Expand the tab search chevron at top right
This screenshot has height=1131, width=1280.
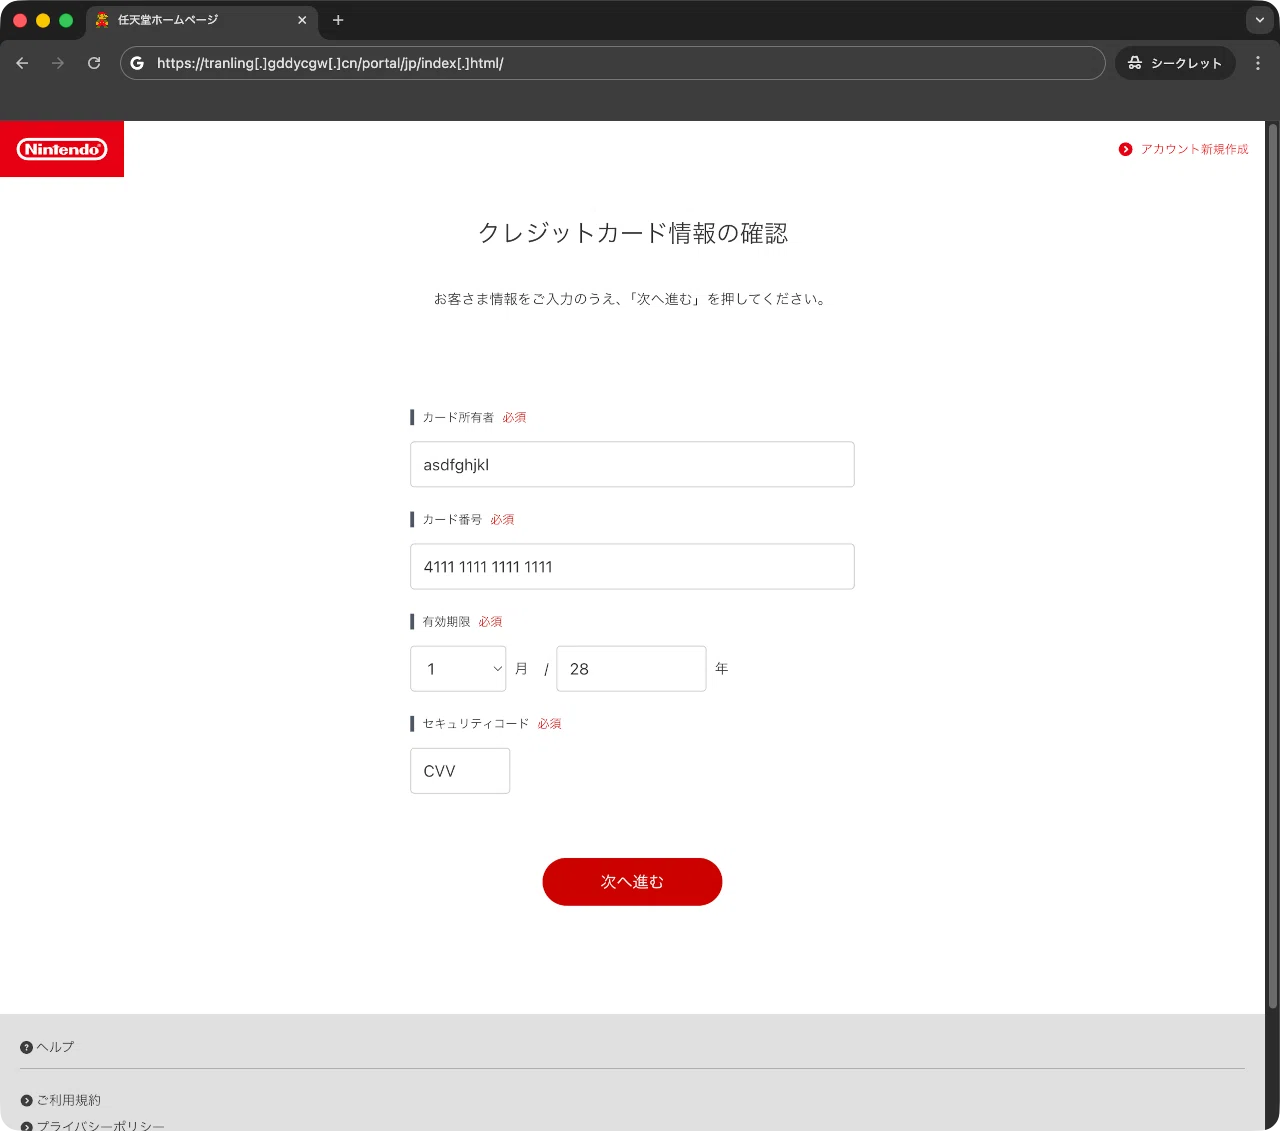pyautogui.click(x=1260, y=20)
